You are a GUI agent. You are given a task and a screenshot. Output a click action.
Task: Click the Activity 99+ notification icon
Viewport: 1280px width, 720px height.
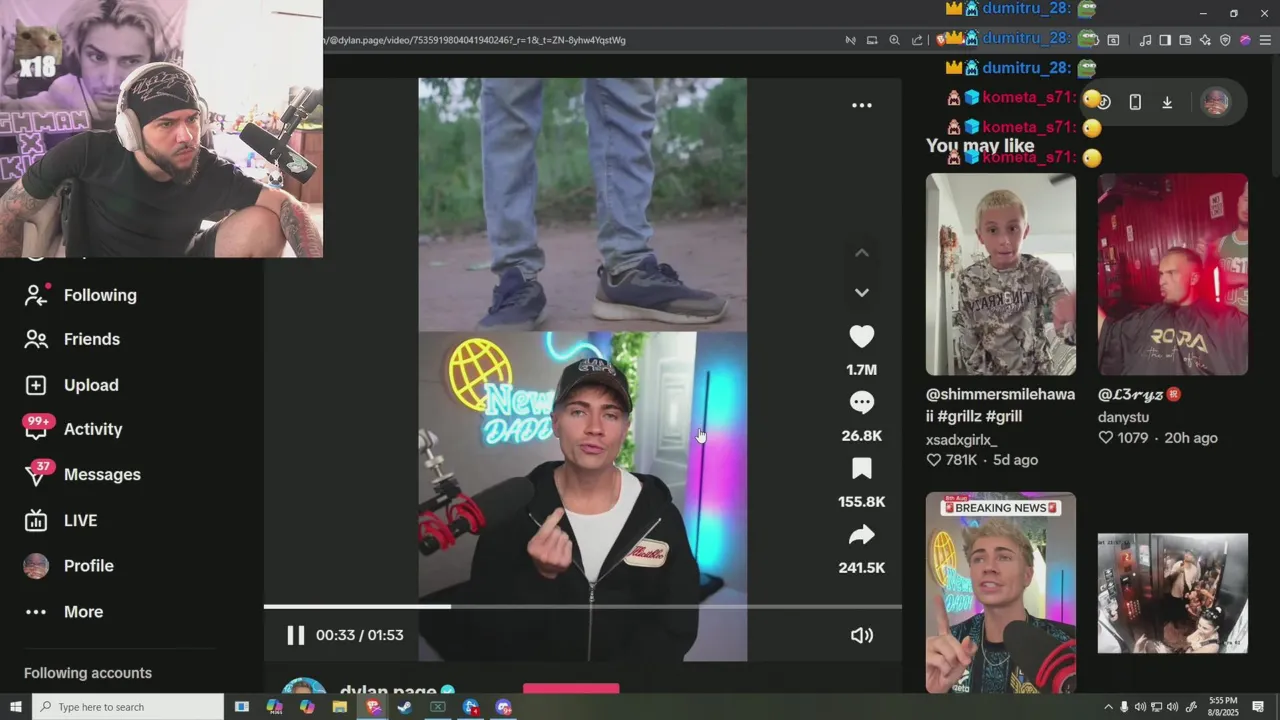pyautogui.click(x=37, y=427)
